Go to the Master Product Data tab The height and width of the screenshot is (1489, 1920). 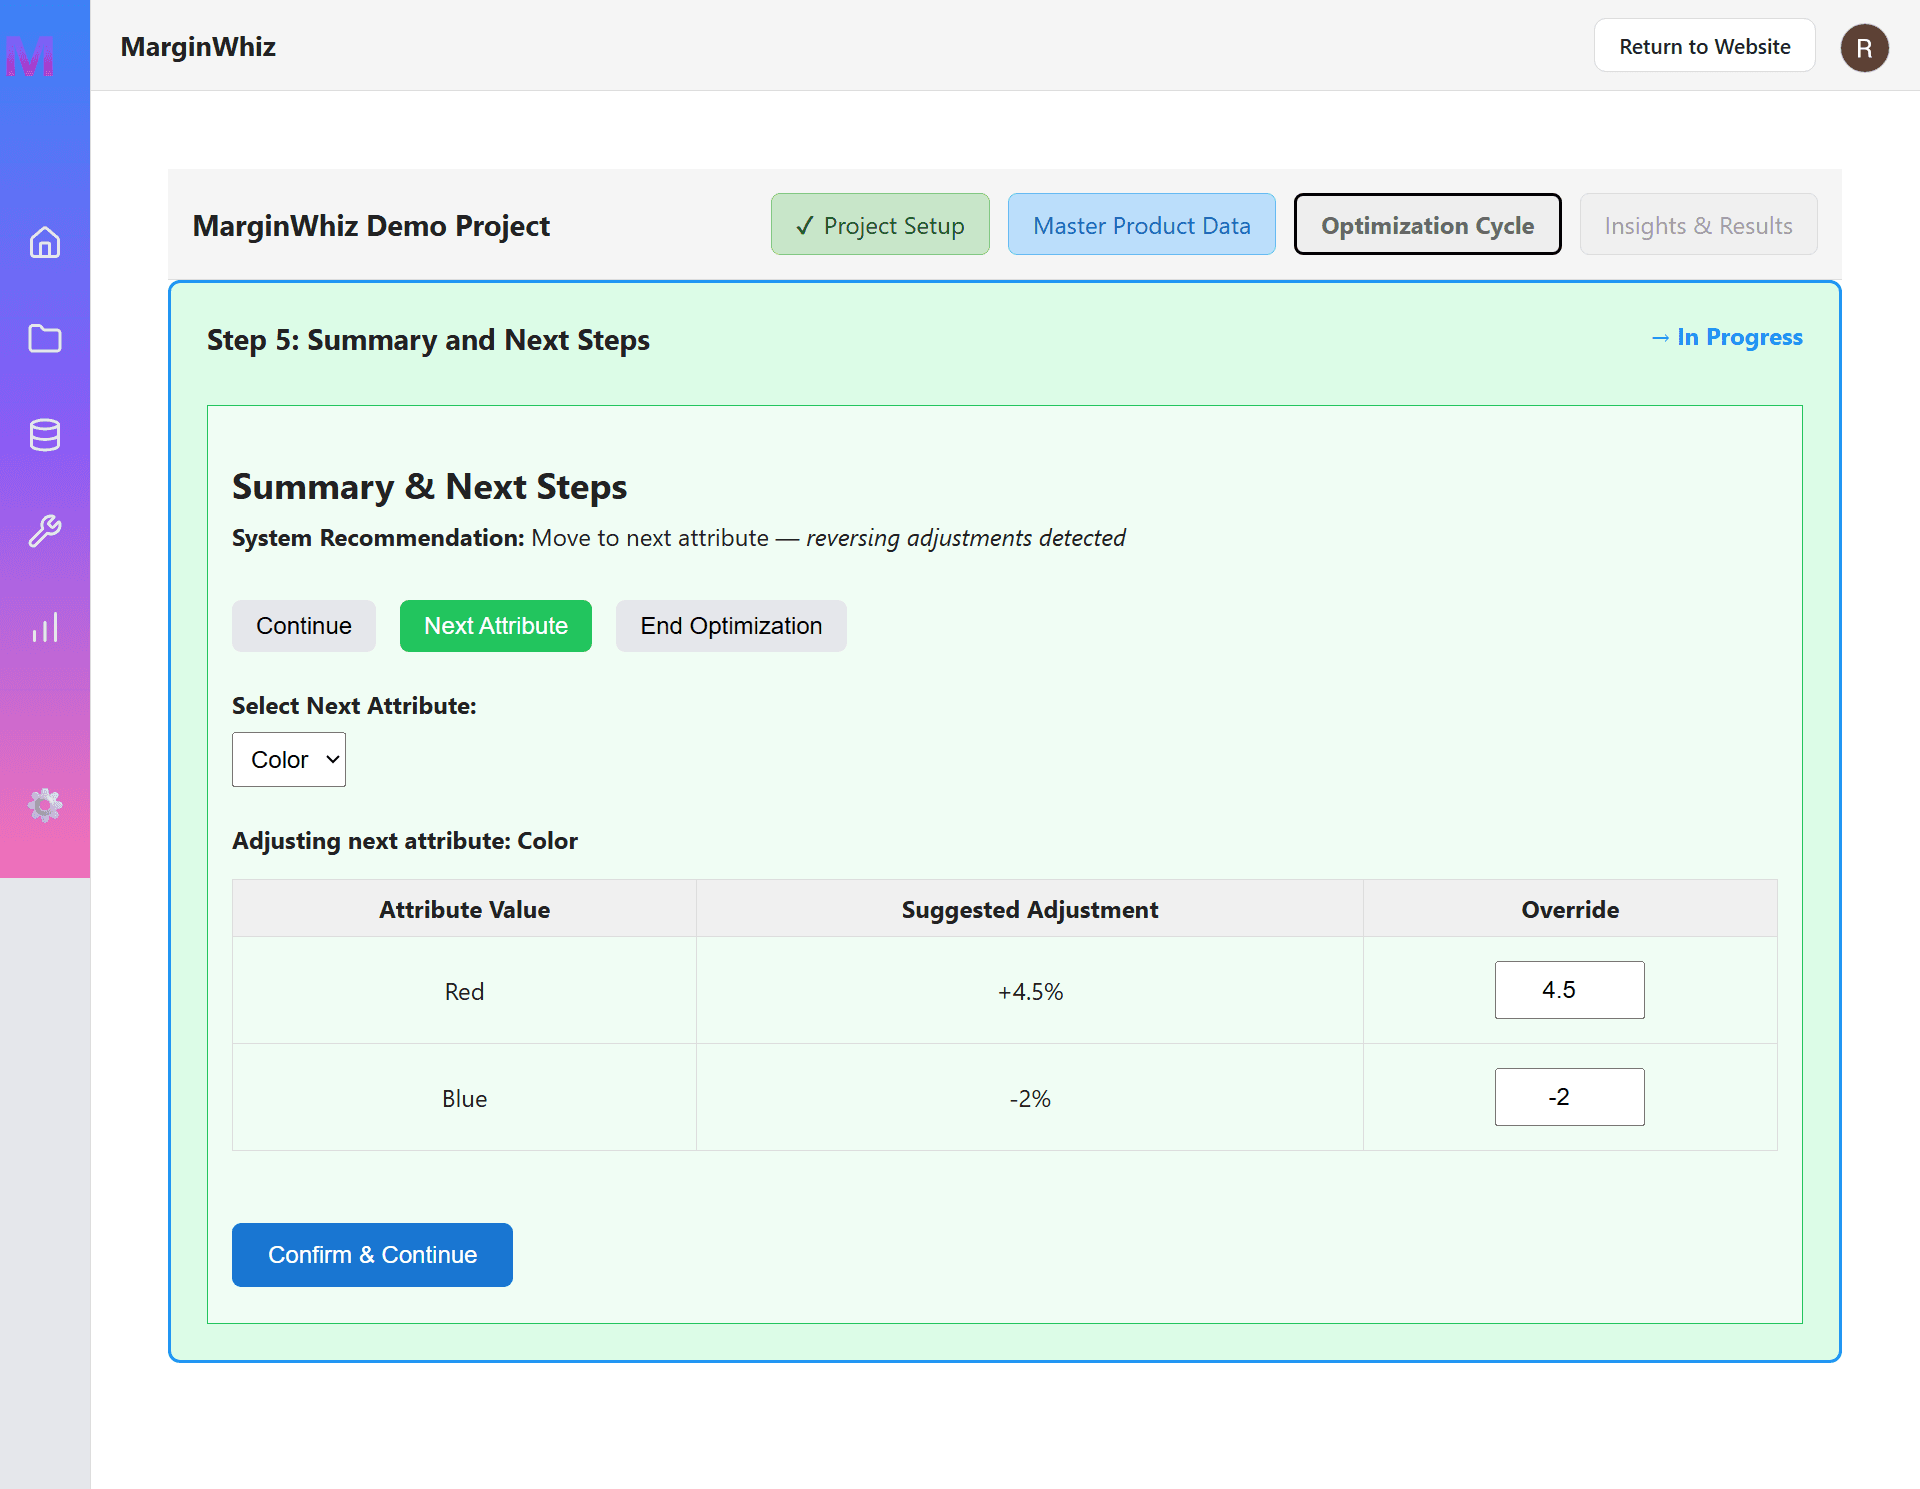pos(1141,225)
